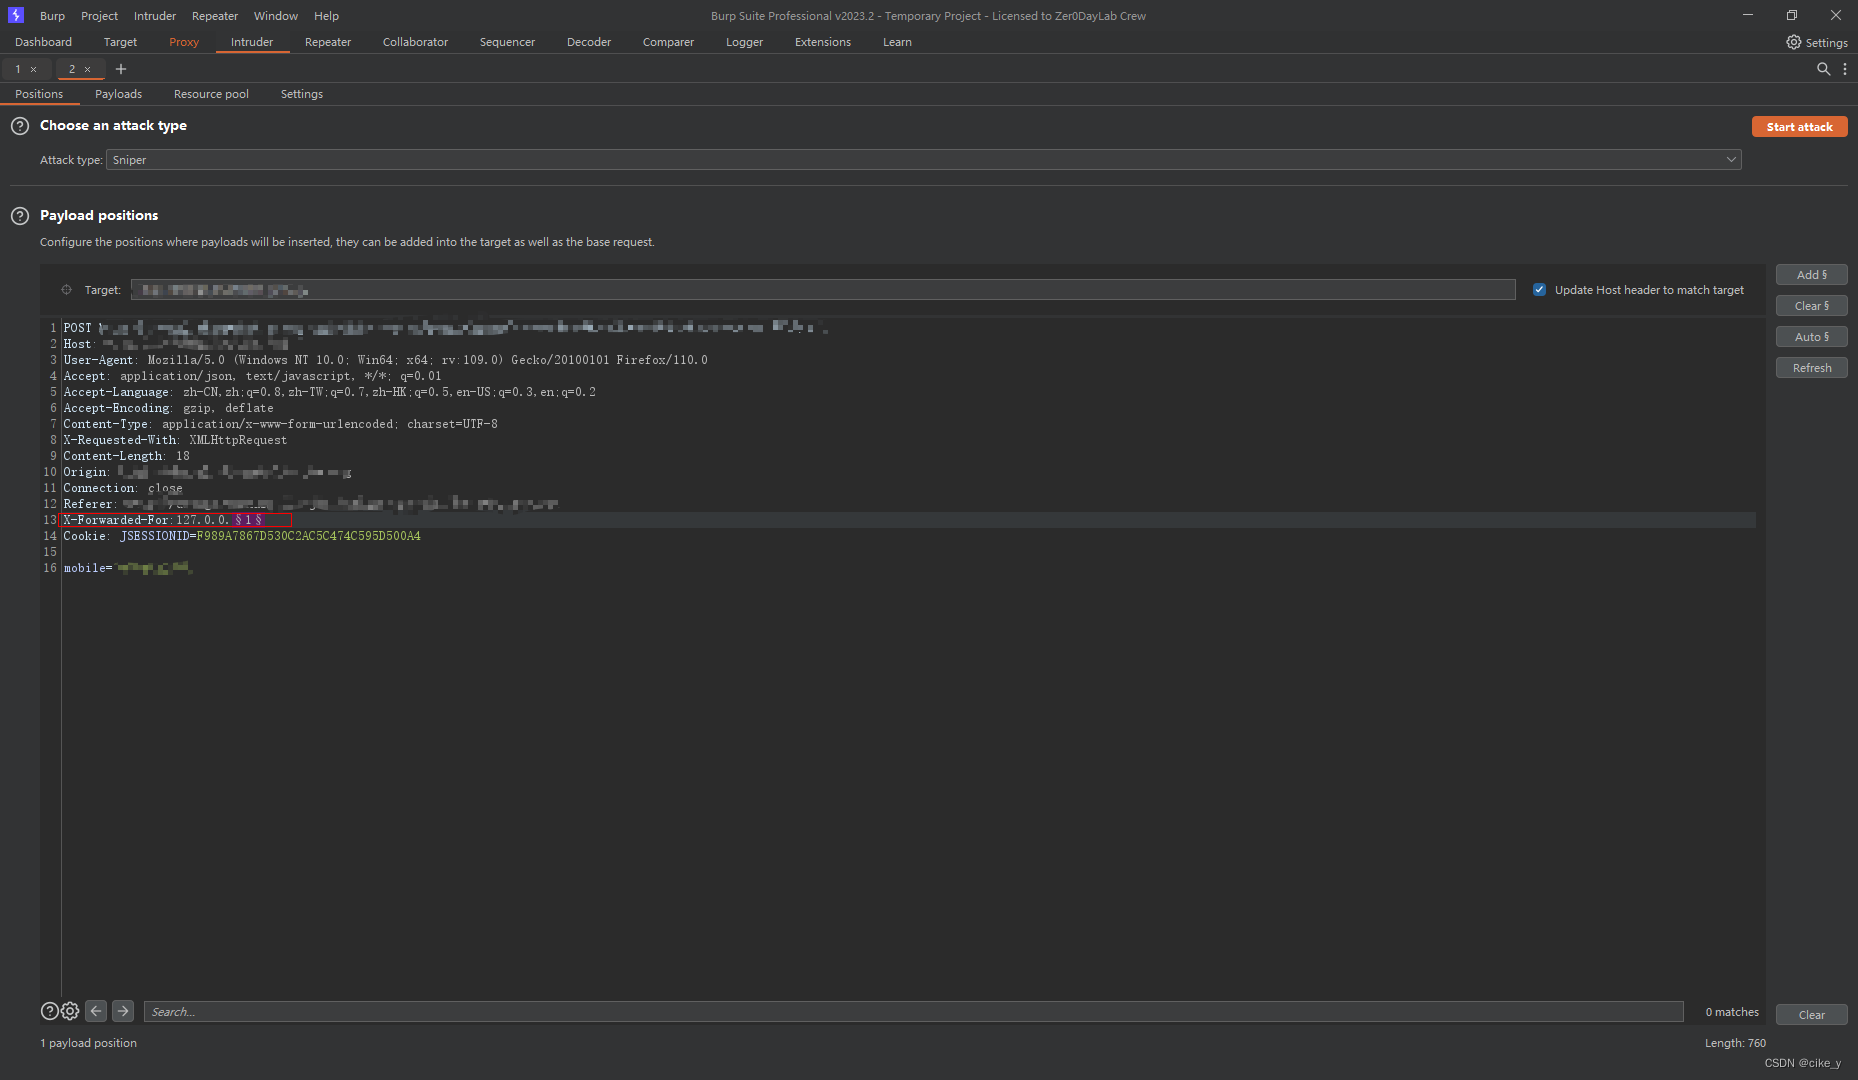Viewport: 1858px width, 1080px height.
Task: Click the Burp Suite logo icon
Action: [15, 15]
